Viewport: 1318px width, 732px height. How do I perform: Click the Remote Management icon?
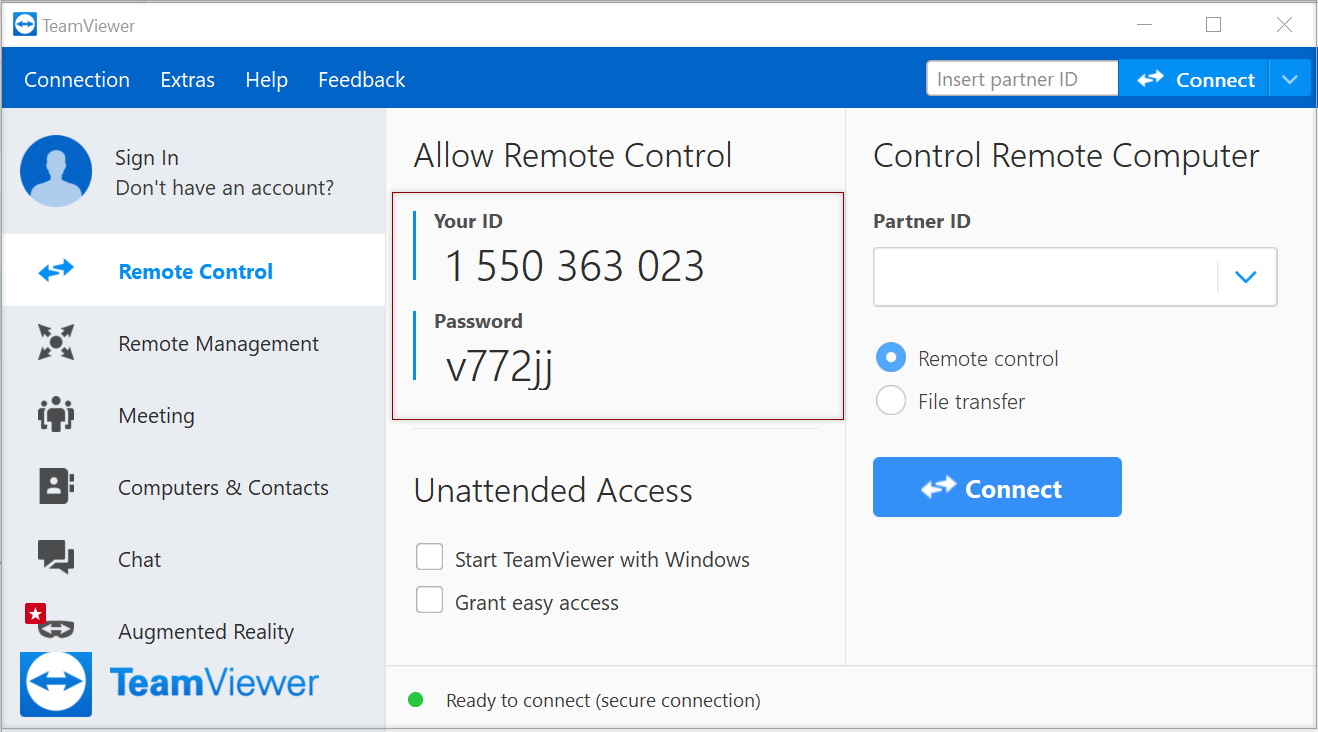pyautogui.click(x=56, y=342)
